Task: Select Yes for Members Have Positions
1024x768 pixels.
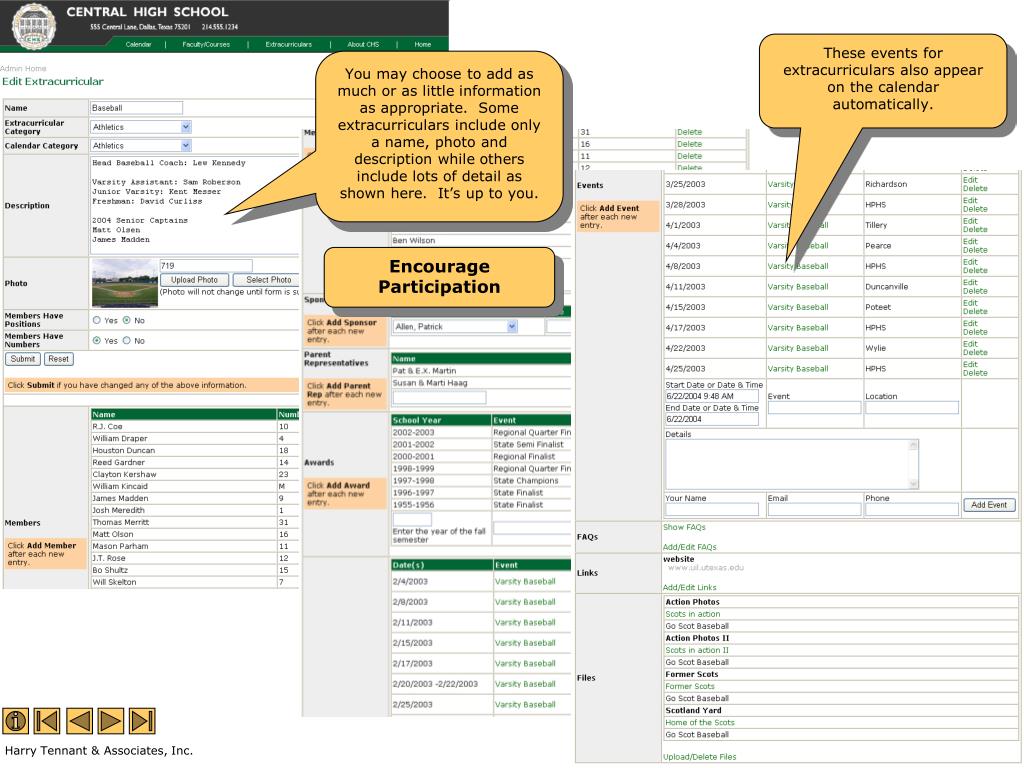Action: click(97, 320)
